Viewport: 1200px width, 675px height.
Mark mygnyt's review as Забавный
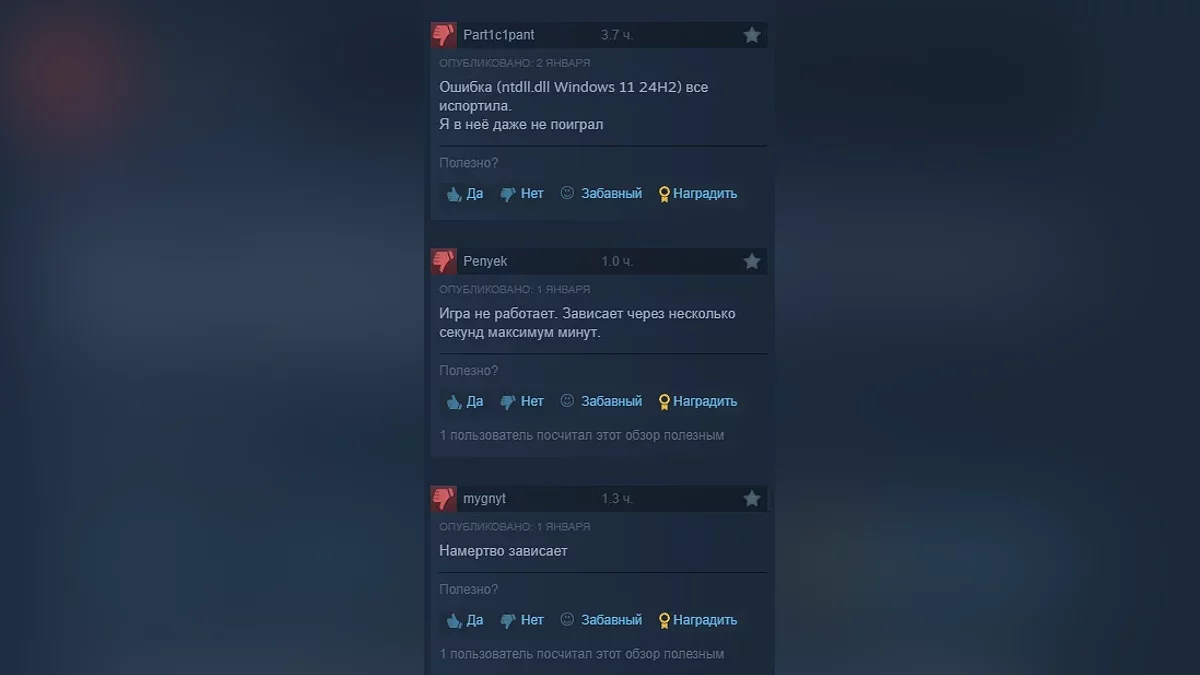pos(601,620)
